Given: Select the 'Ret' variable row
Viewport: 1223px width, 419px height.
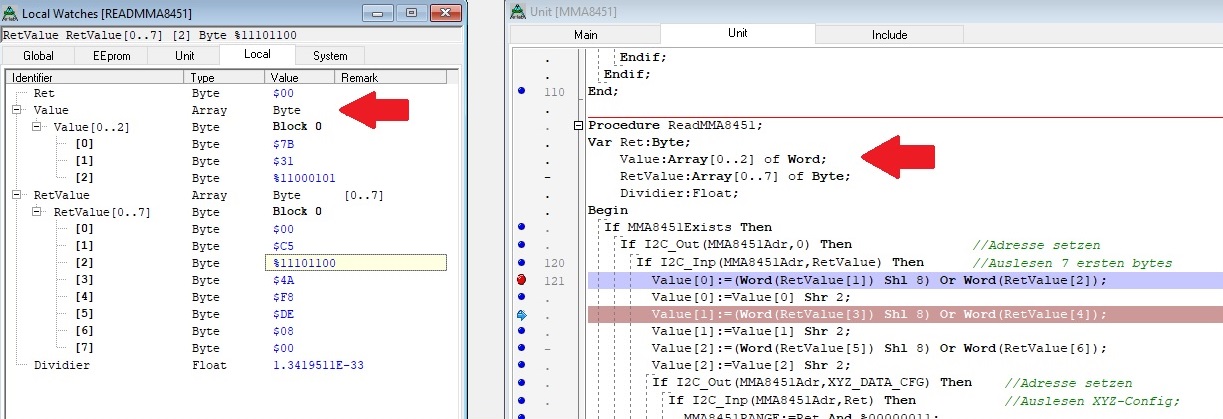Looking at the screenshot, I should point(230,93).
